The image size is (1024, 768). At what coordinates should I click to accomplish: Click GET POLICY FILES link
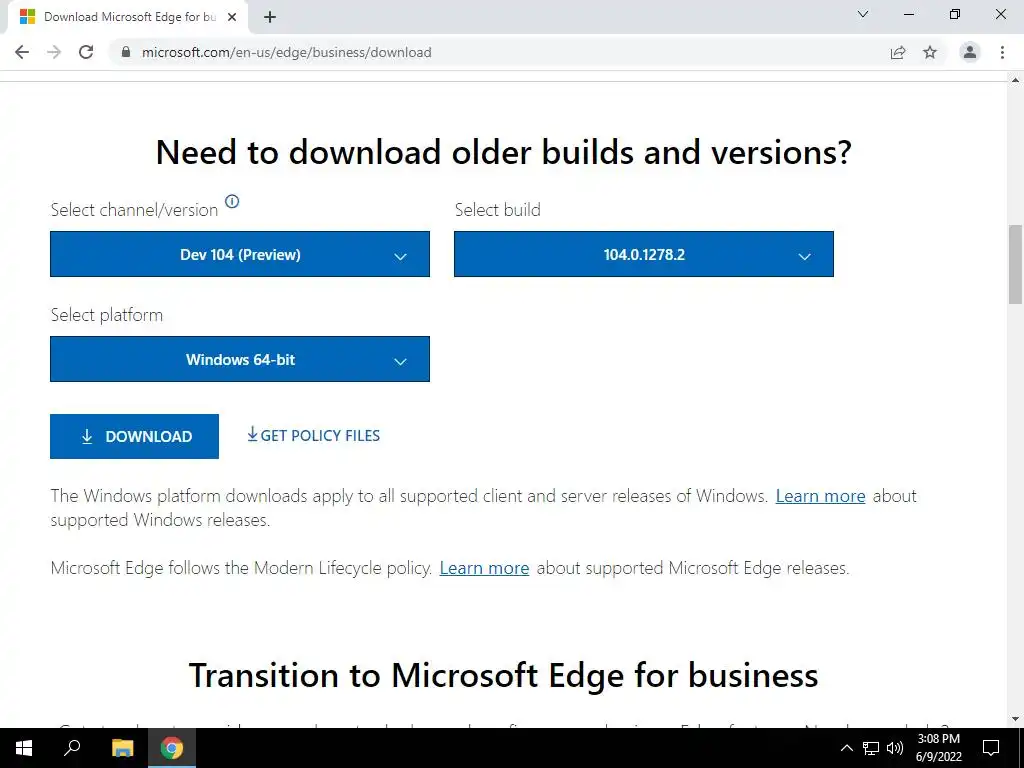point(313,436)
